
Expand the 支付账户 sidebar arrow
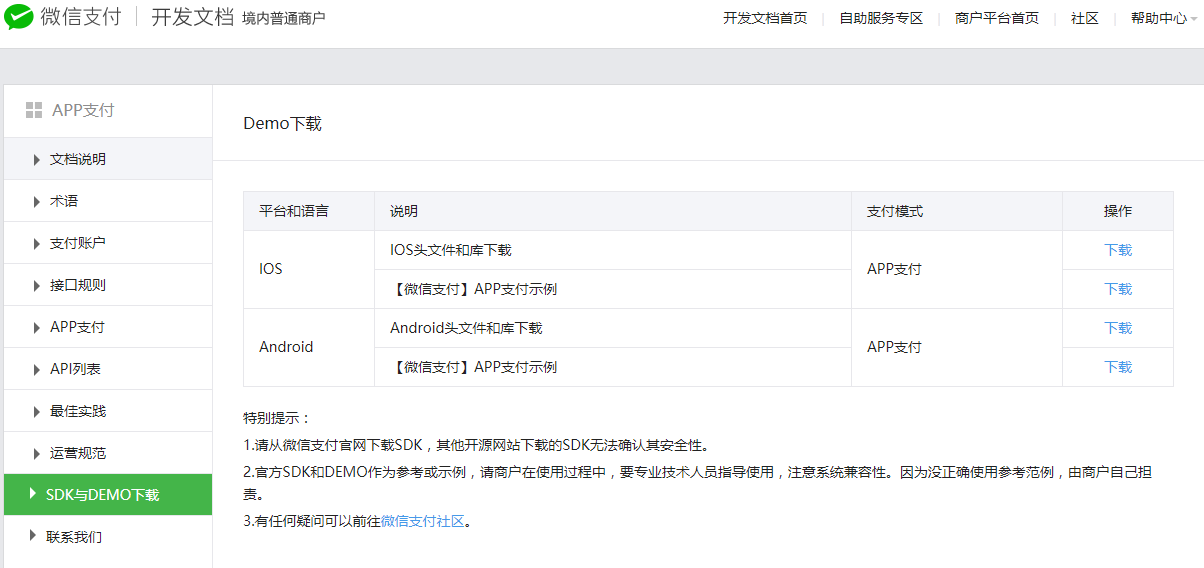click(x=37, y=243)
